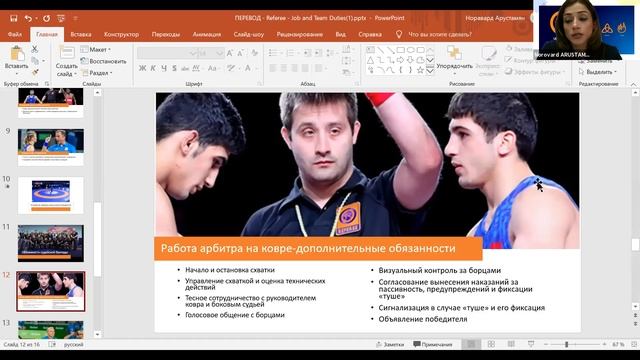The width and height of the screenshot is (640, 360).
Task: Open the Help (Справка) tab
Action: point(370,34)
